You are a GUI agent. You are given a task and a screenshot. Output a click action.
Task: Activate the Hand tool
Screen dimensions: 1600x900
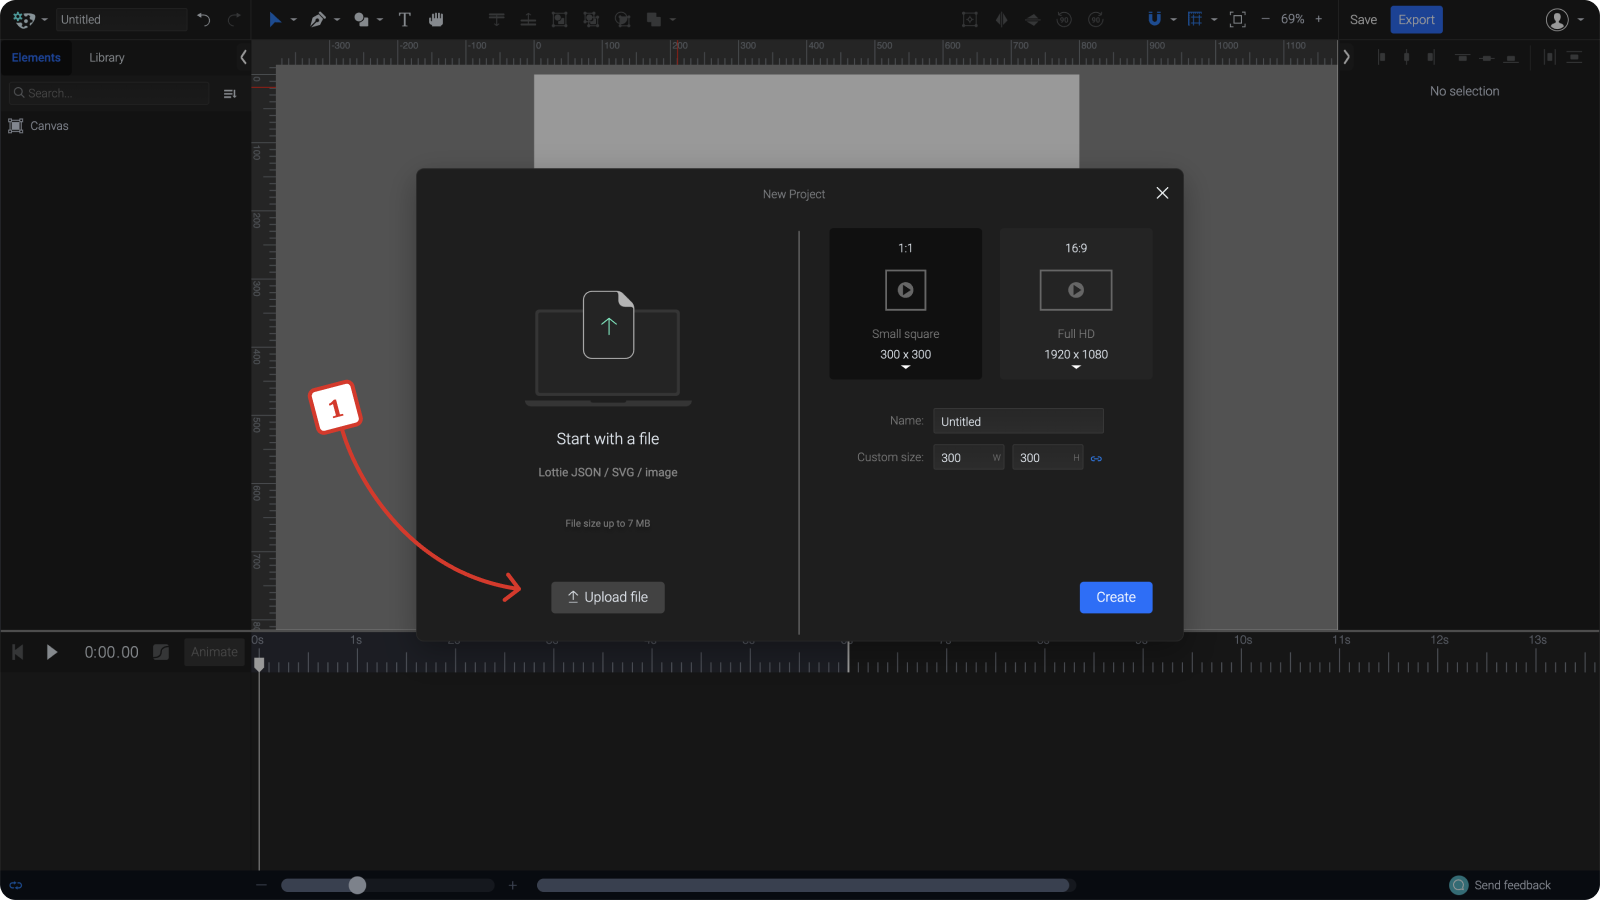[x=436, y=19]
